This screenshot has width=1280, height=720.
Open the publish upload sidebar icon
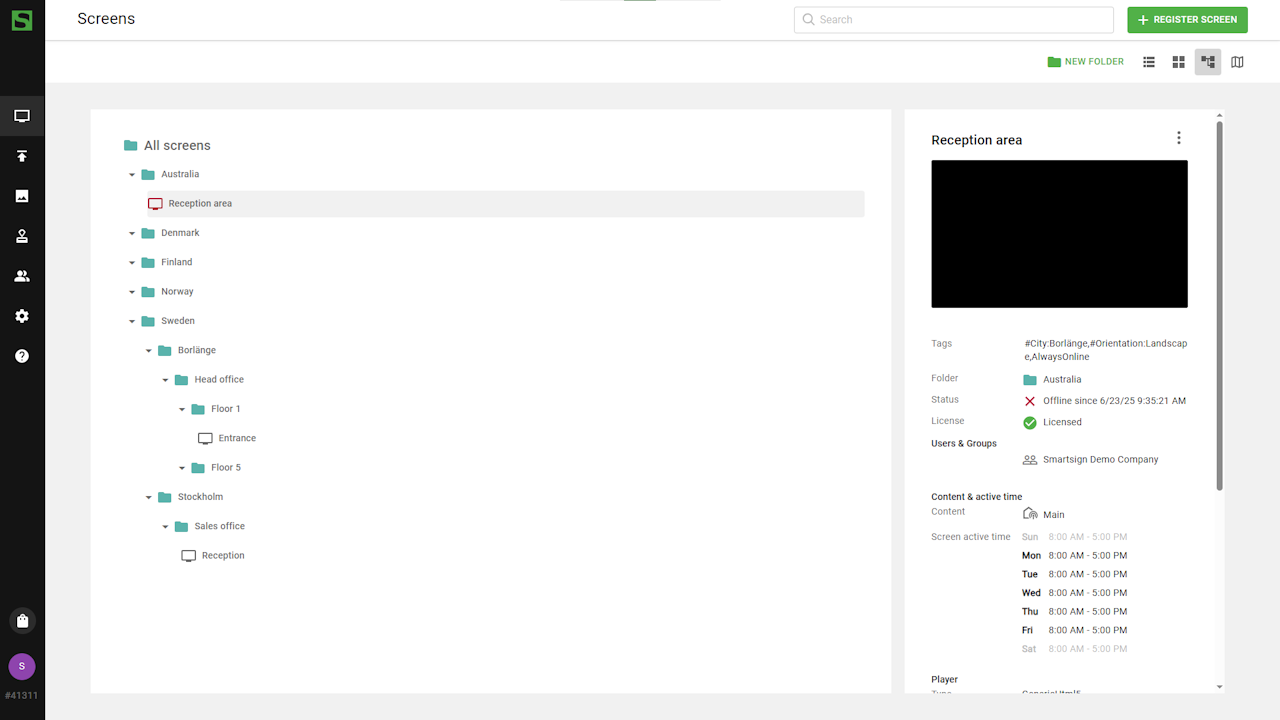click(22, 156)
